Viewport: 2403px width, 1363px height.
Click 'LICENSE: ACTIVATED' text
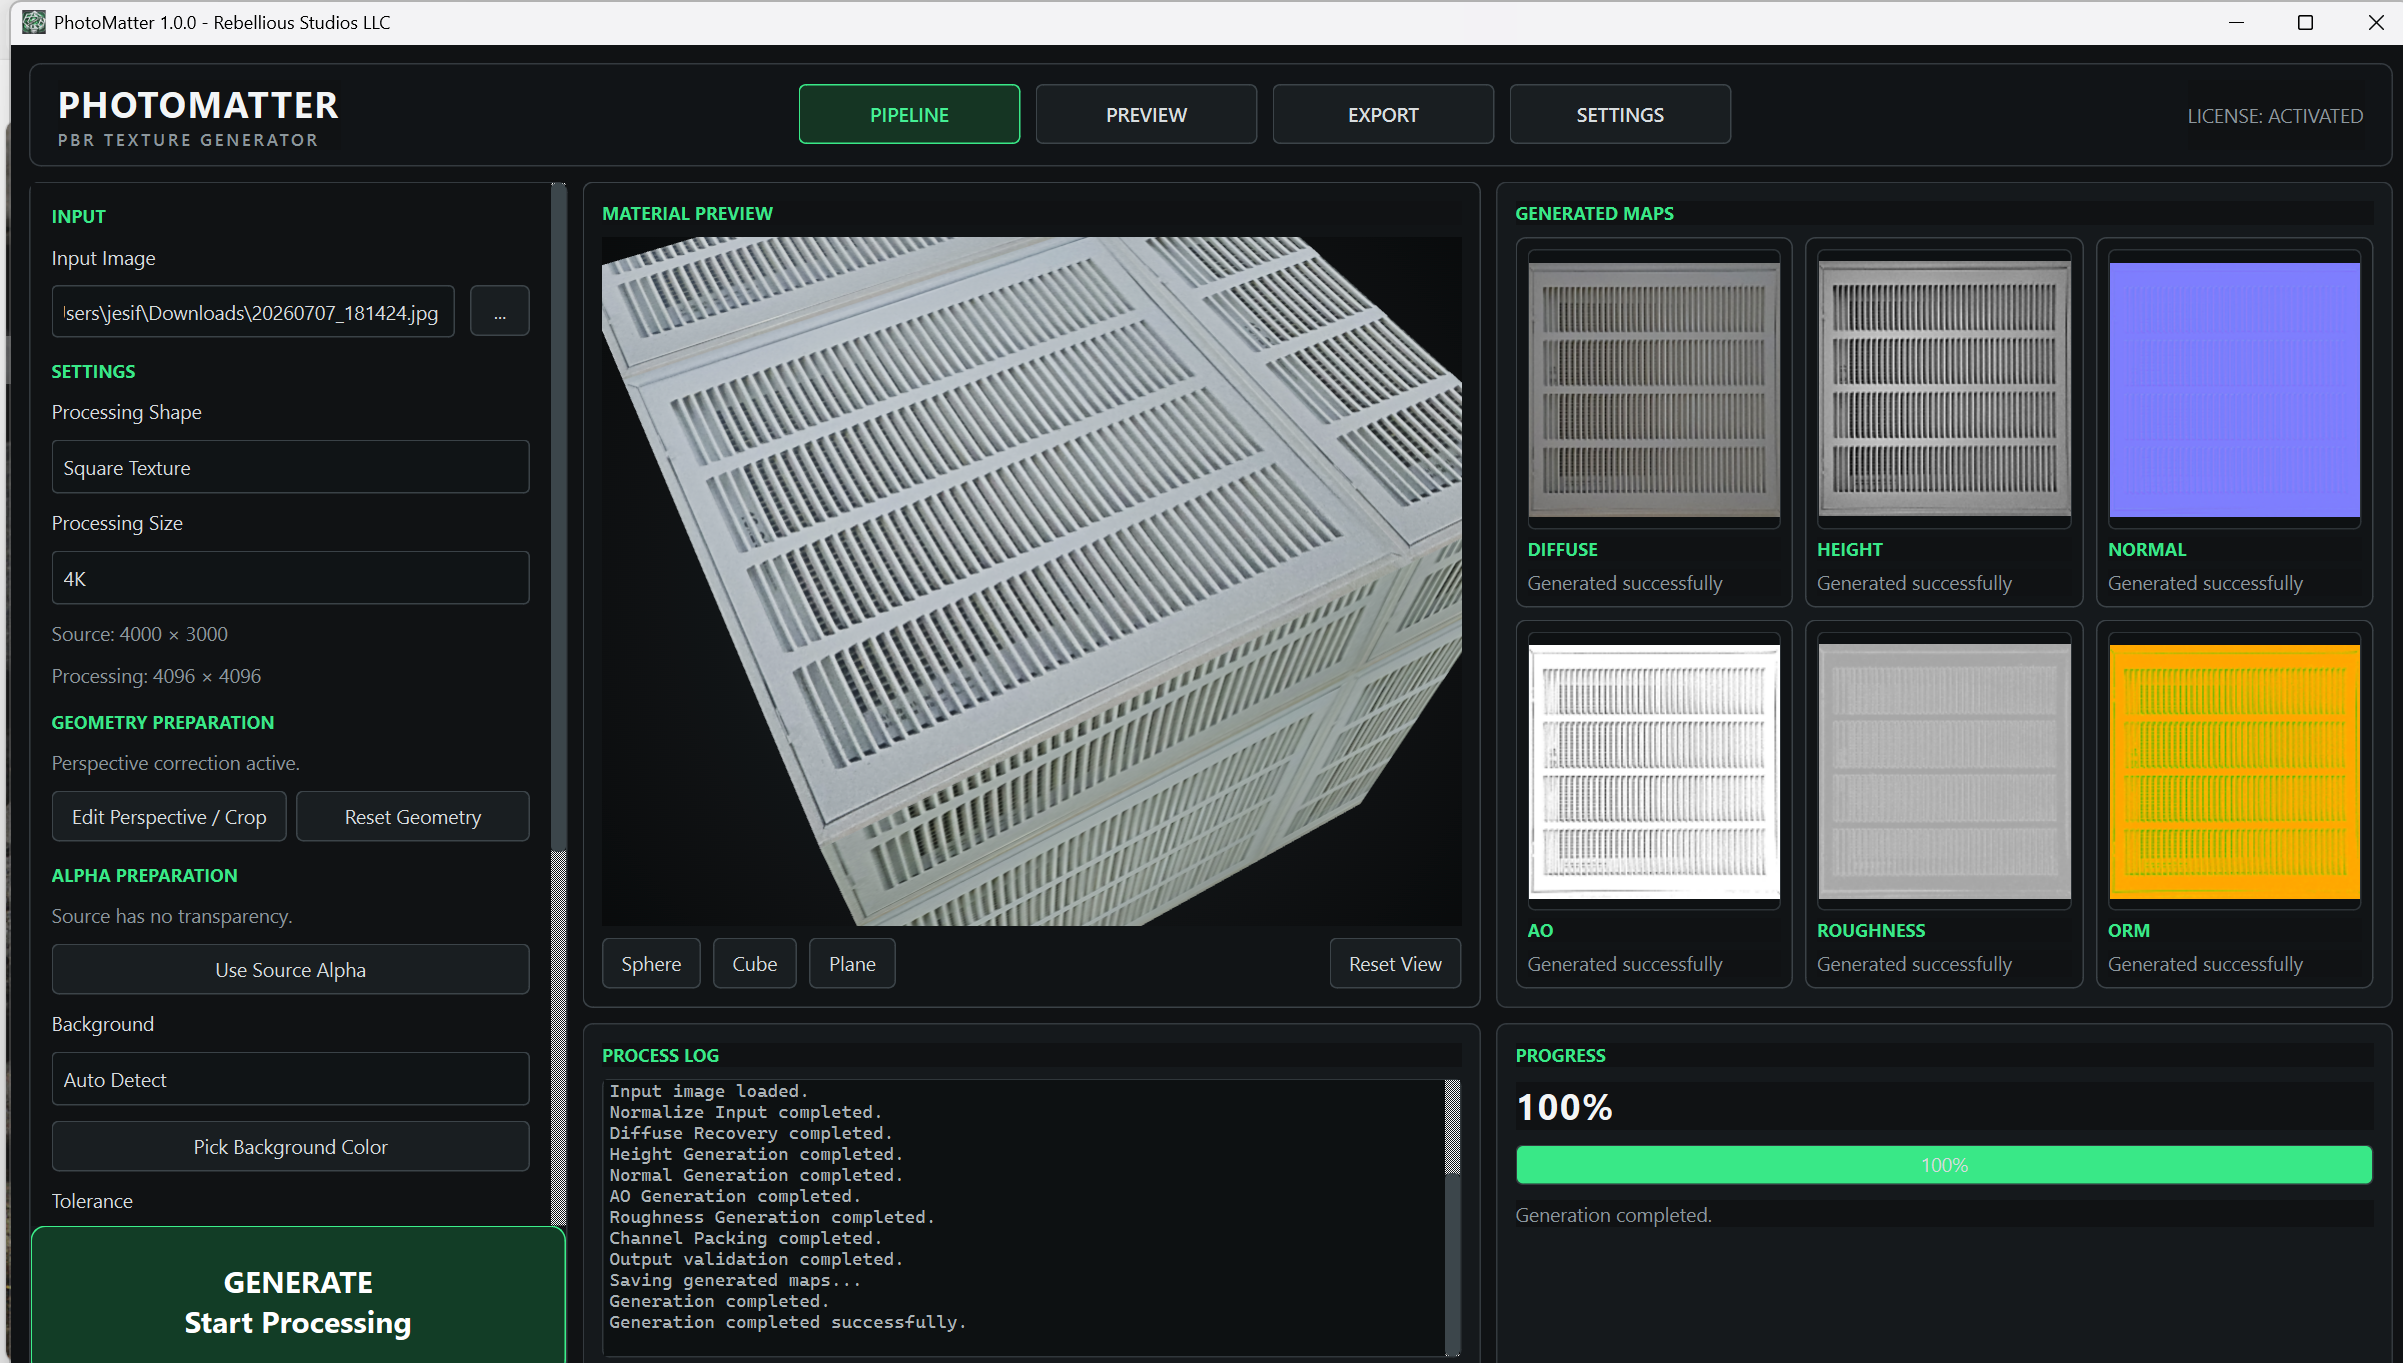tap(2275, 116)
